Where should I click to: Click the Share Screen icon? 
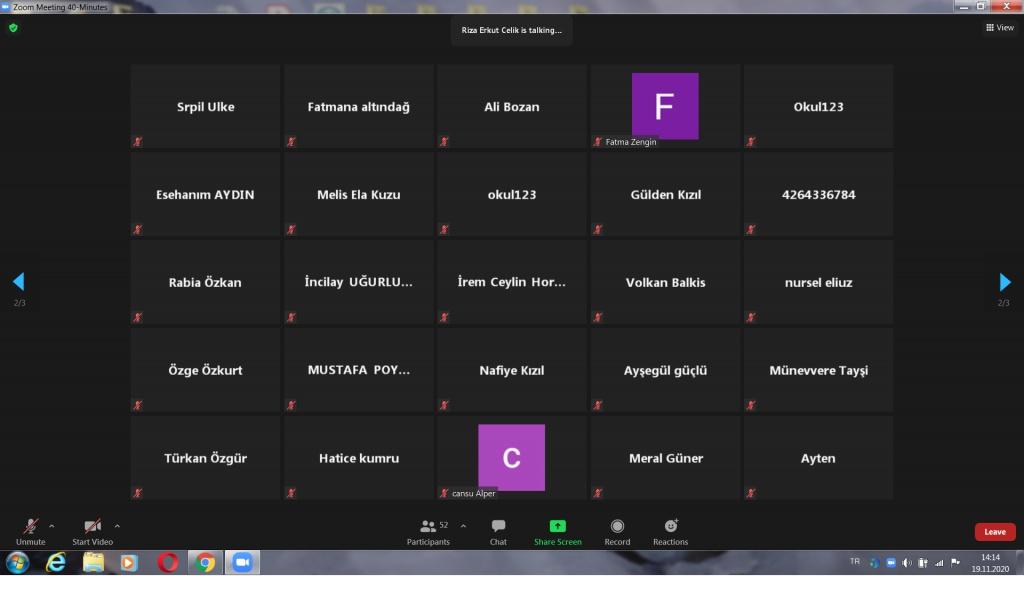pyautogui.click(x=557, y=527)
